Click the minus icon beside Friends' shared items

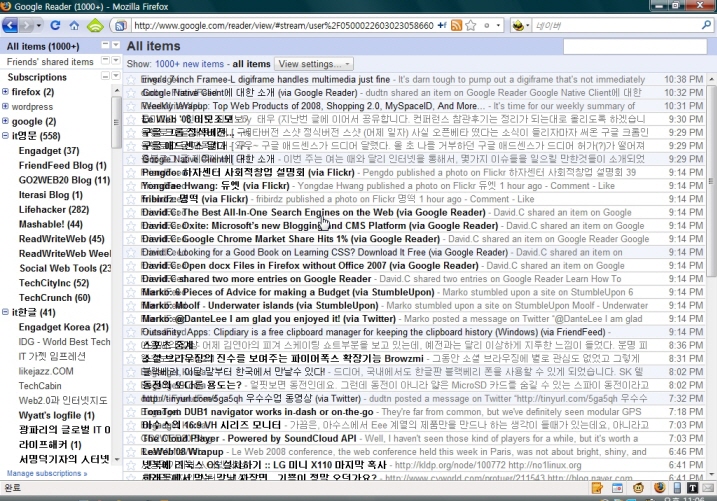pos(105,60)
